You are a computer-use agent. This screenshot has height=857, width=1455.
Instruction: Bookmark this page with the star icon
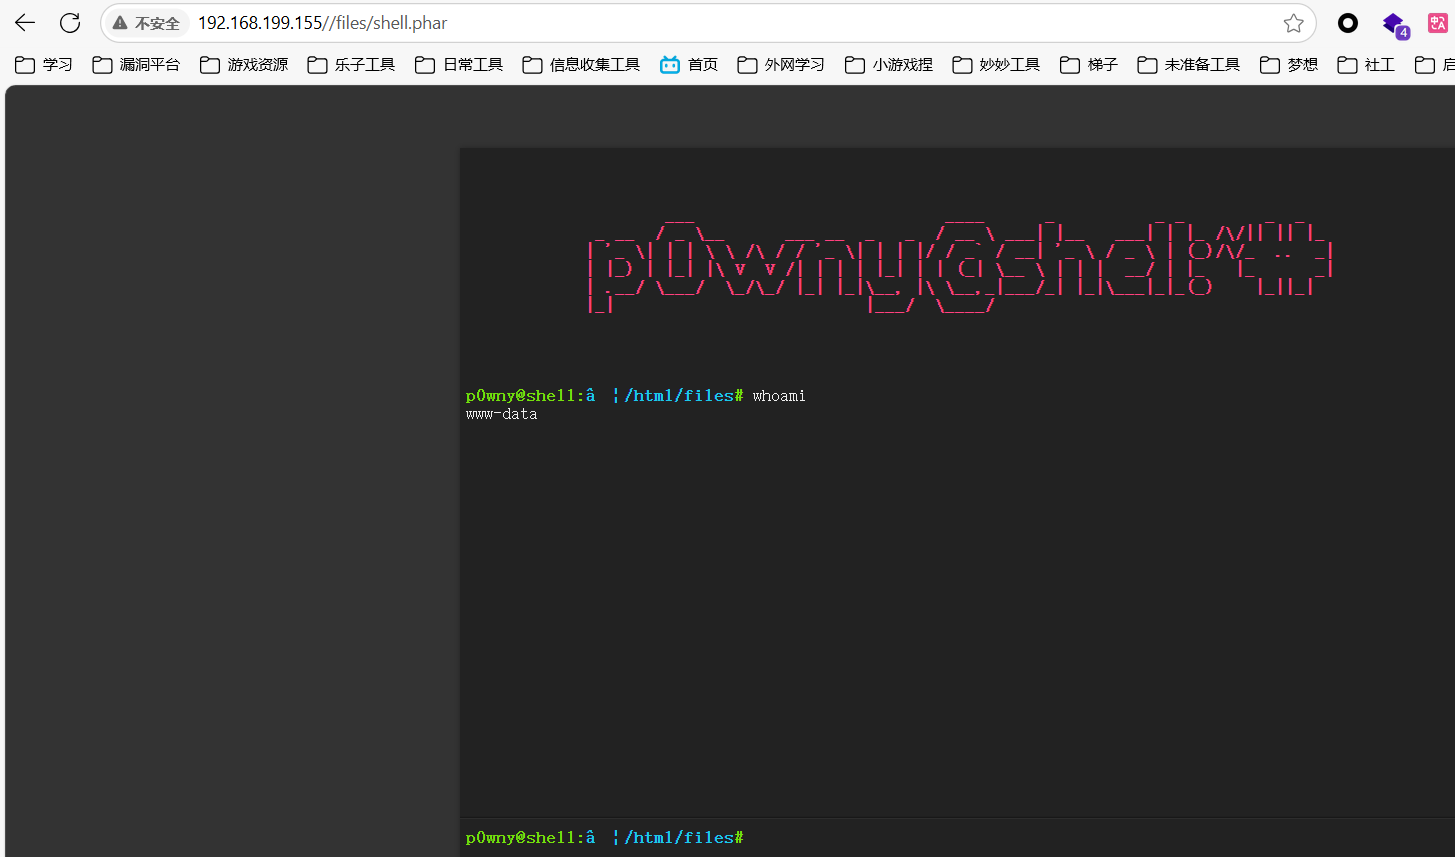[x=1293, y=23]
